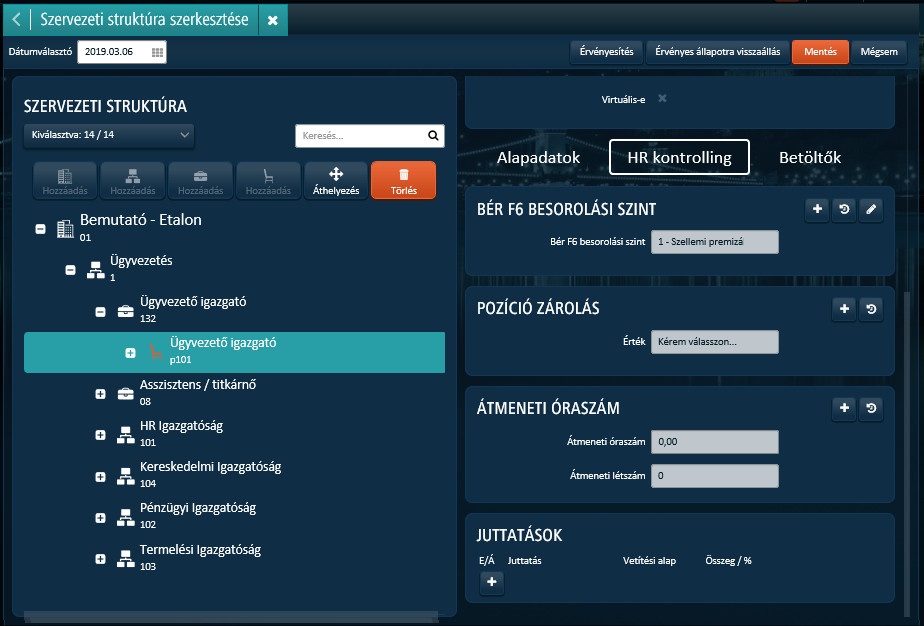
Task: Select the Pénzügyi Igazgatóság label
Action: pos(198,508)
